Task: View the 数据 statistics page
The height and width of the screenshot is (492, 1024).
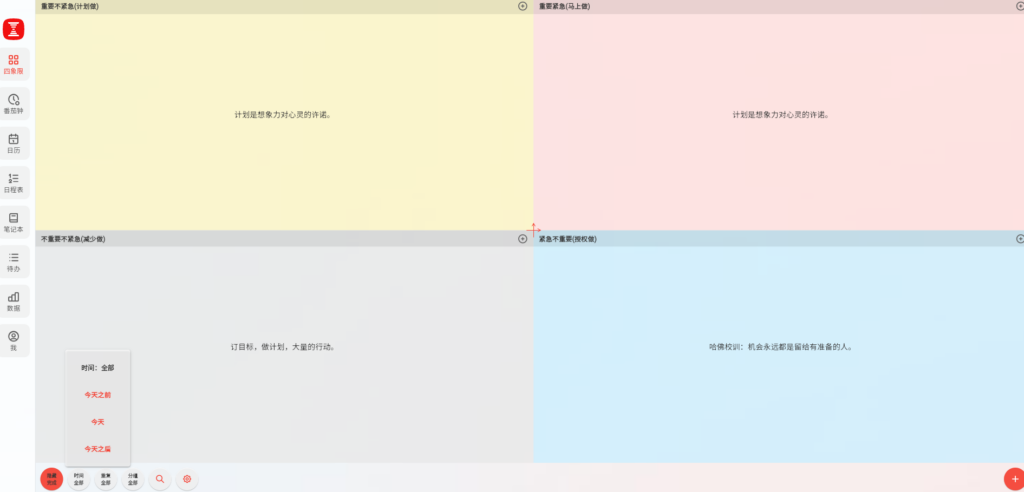Action: (x=14, y=301)
